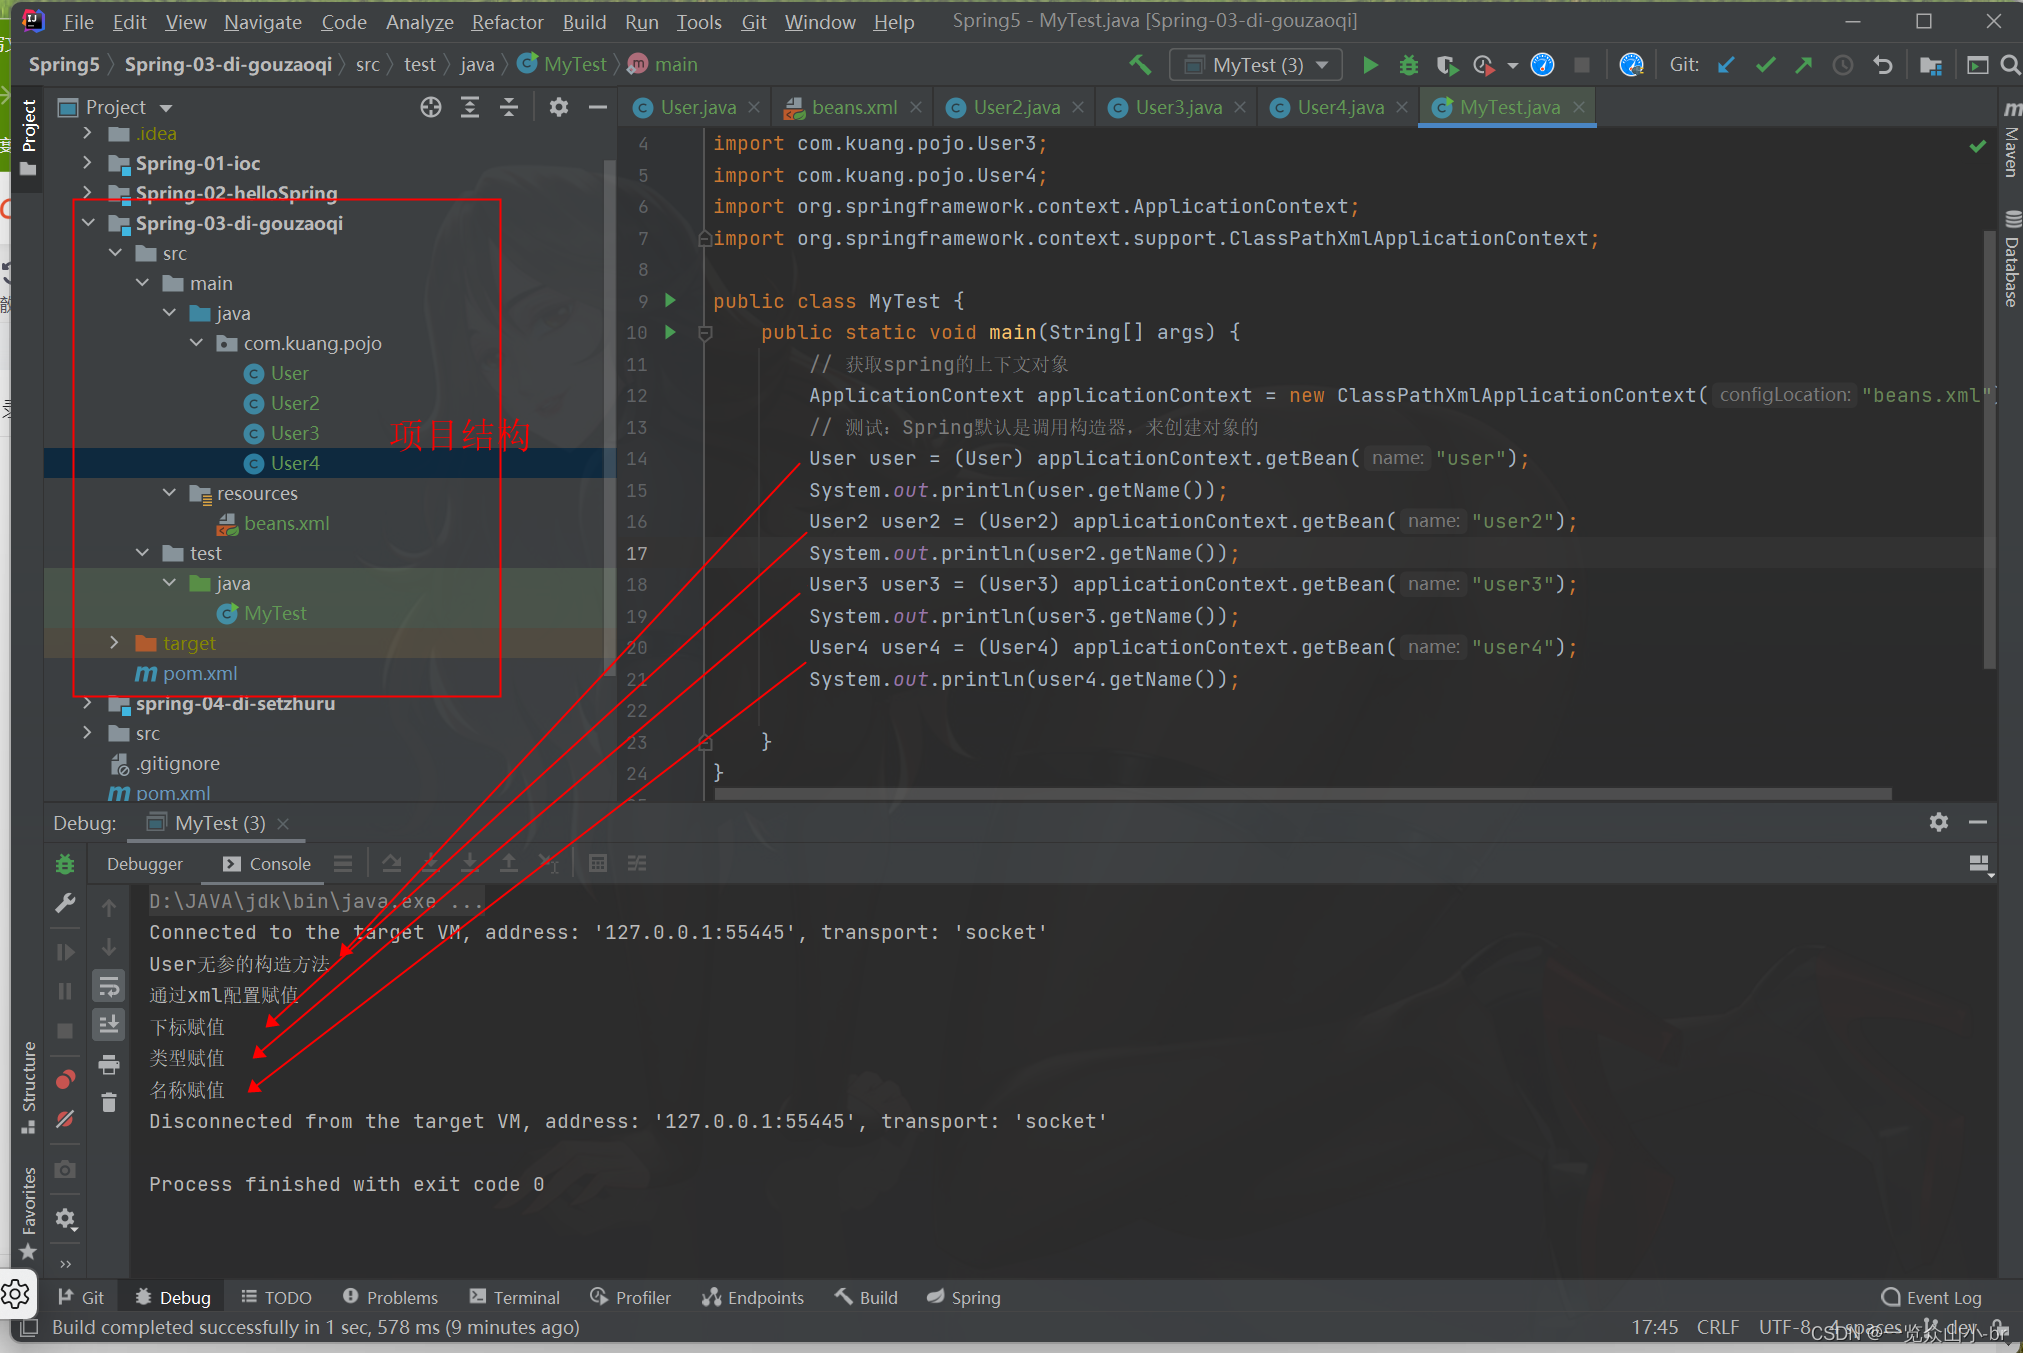The width and height of the screenshot is (2023, 1353).
Task: Click the Git commit checkmark icon
Action: pyautogui.click(x=1765, y=65)
